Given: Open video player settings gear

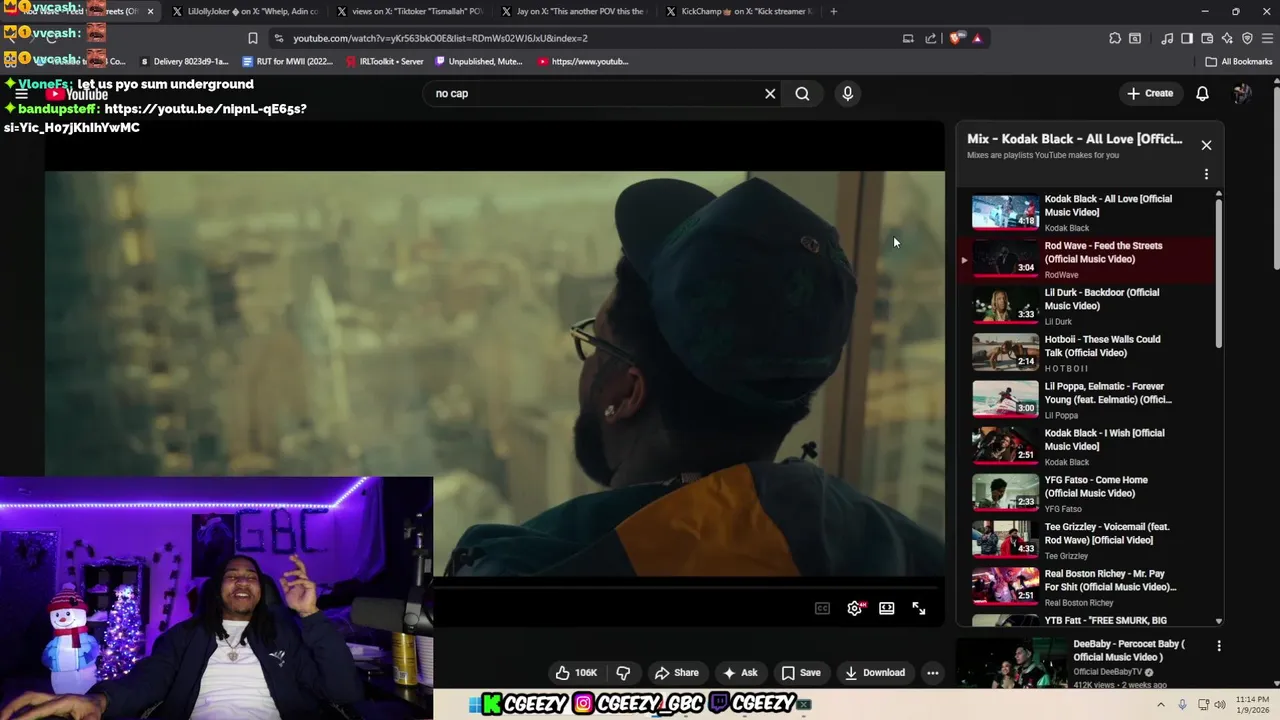Looking at the screenshot, I should pyautogui.click(x=854, y=608).
